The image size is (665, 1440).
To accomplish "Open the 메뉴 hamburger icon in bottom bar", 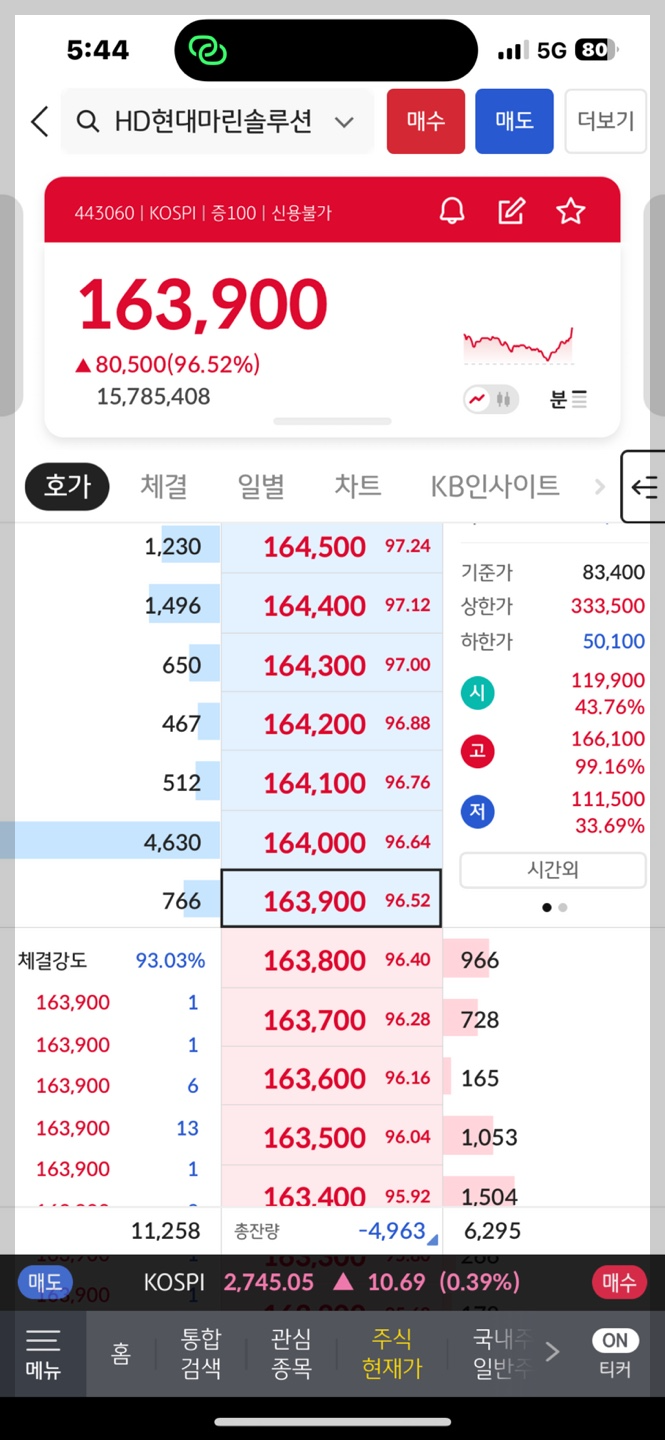I will [x=42, y=1354].
